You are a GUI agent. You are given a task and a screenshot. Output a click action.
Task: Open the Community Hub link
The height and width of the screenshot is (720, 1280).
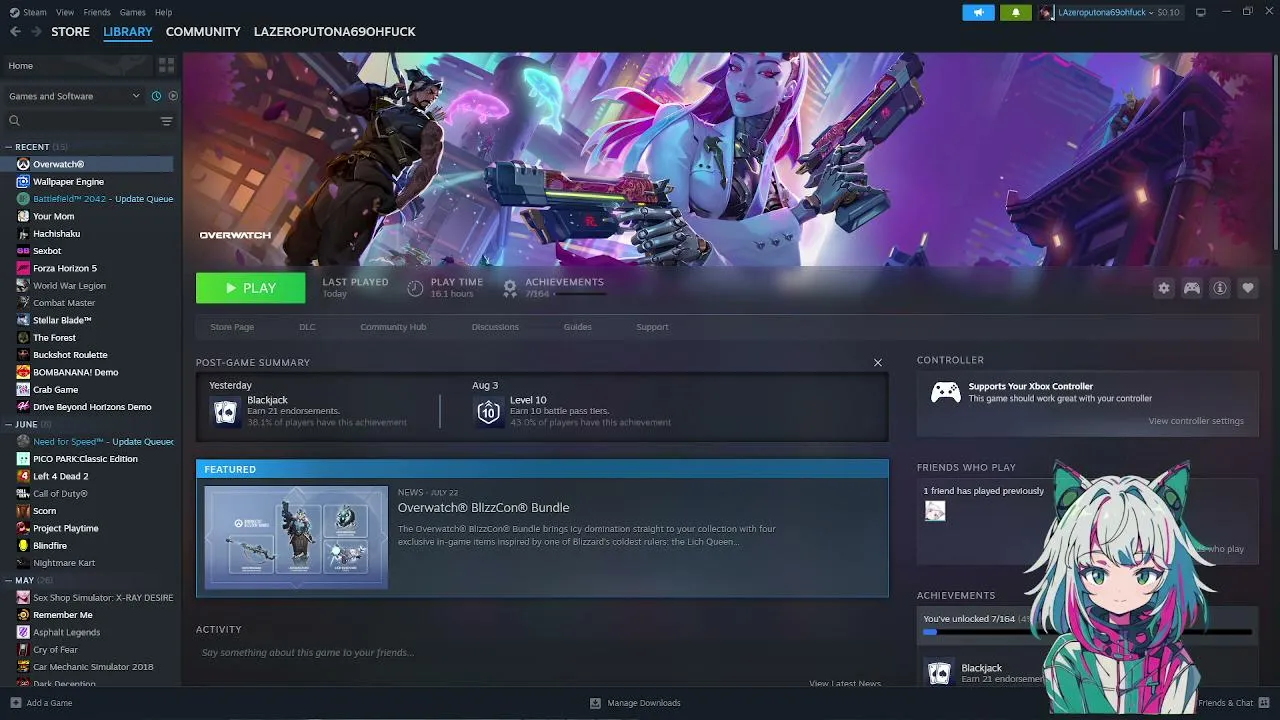393,327
